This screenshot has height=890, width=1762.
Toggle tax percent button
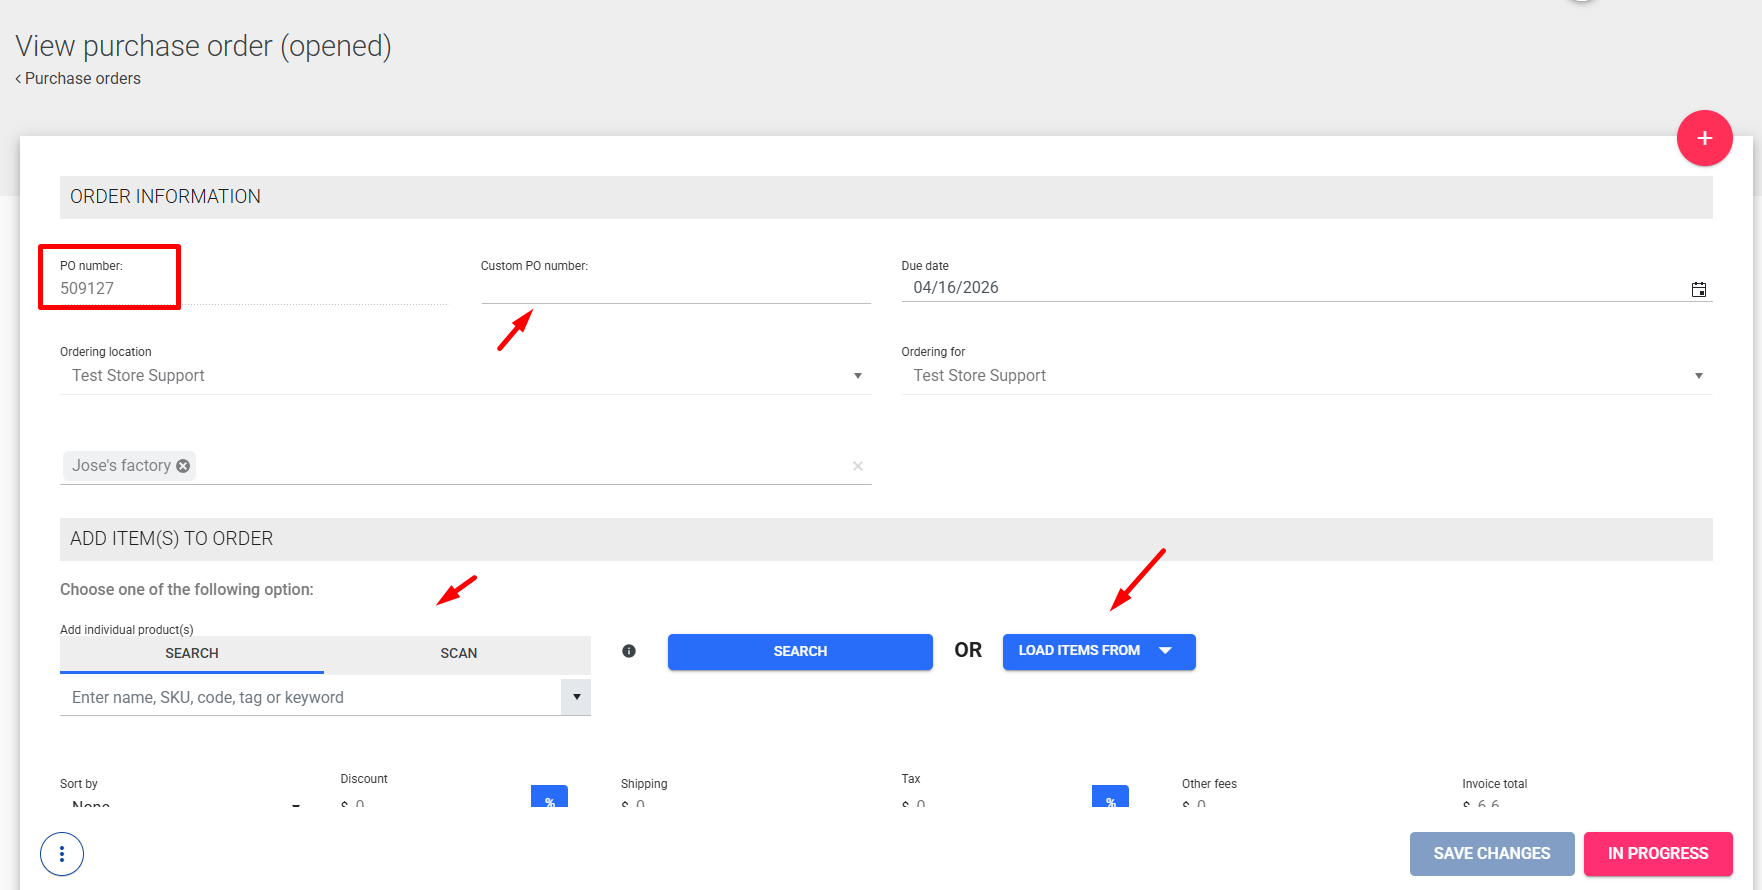1110,798
